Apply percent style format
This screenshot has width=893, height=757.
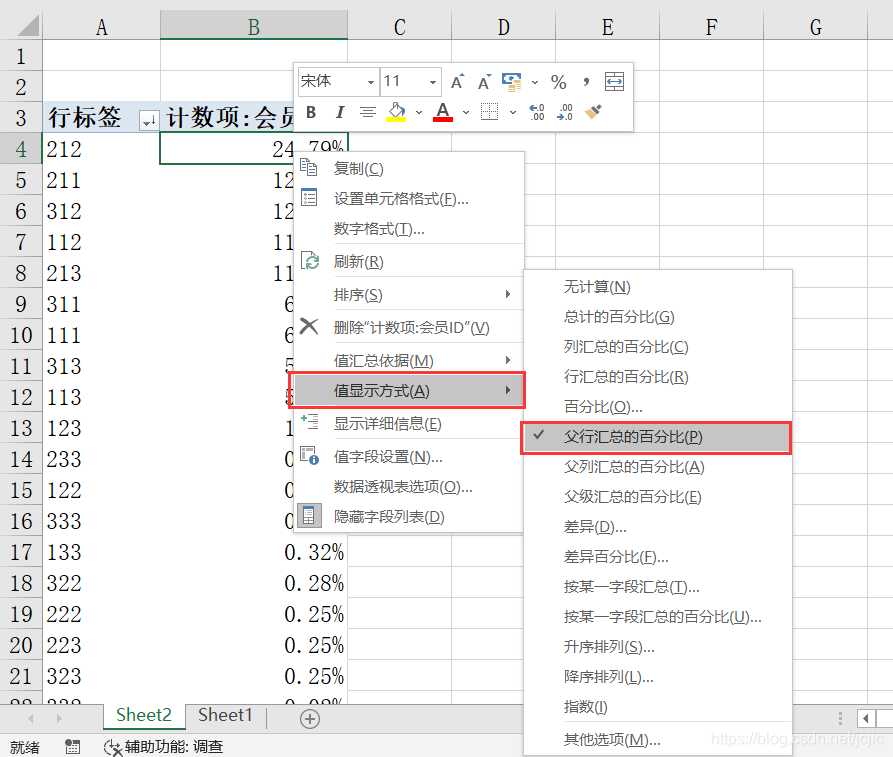[x=559, y=82]
